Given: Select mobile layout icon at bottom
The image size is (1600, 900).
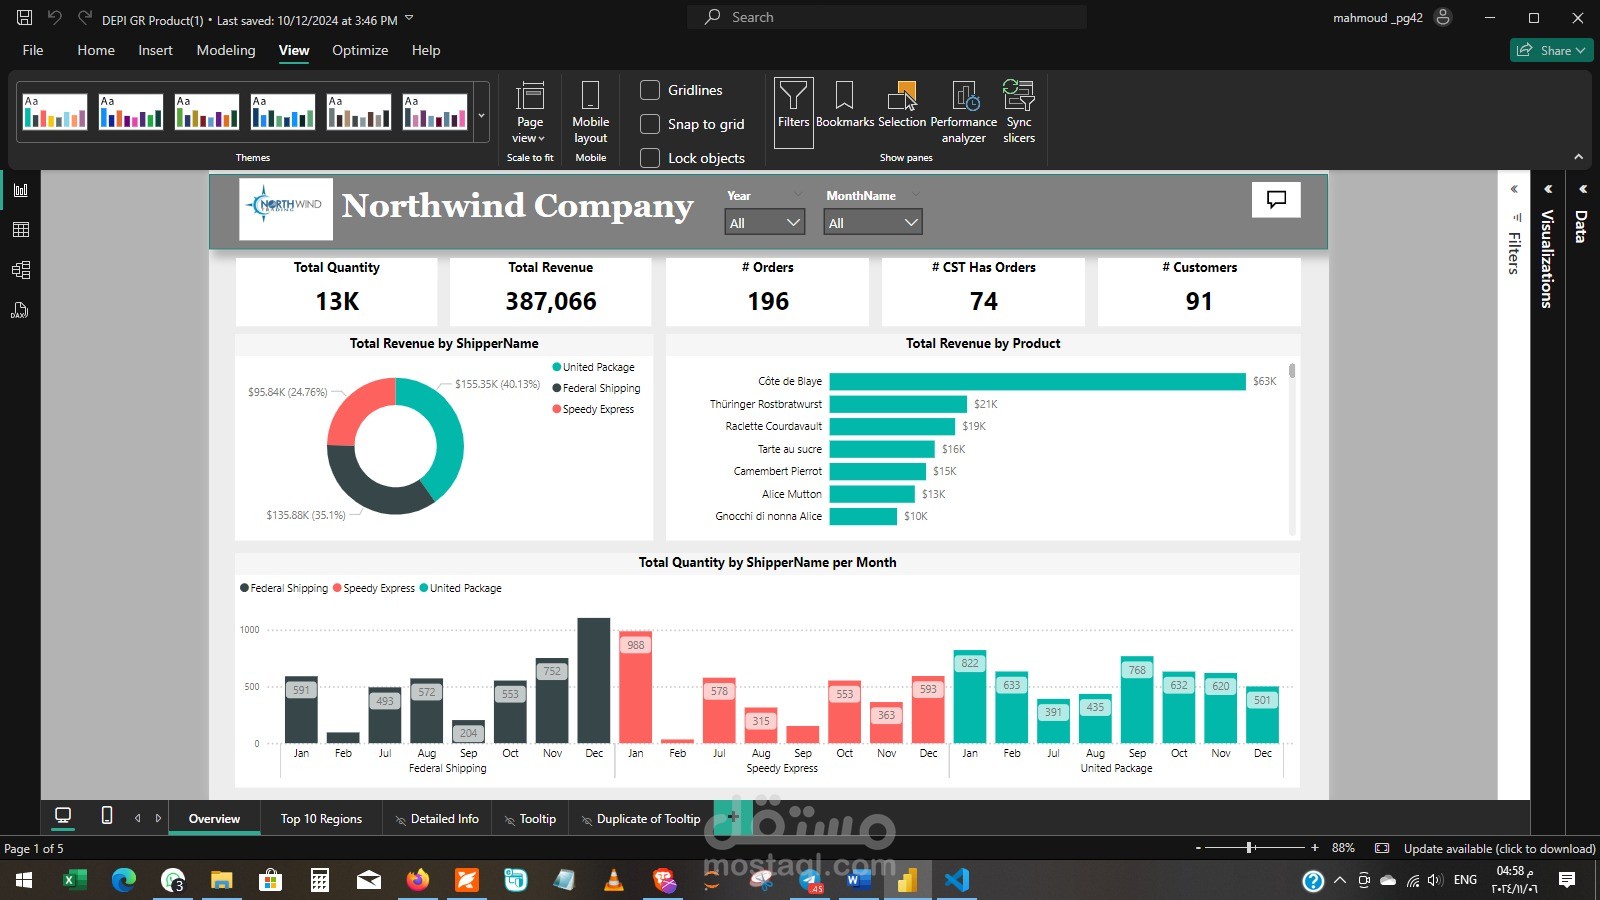Looking at the screenshot, I should (x=107, y=816).
